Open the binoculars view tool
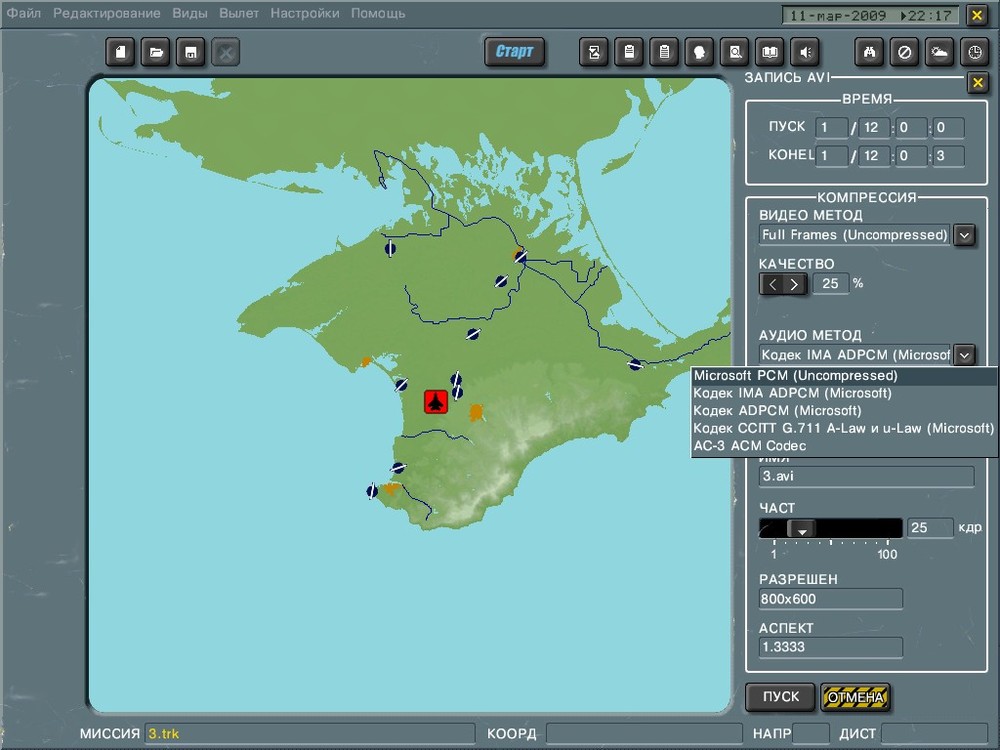The height and width of the screenshot is (750, 1000). coord(870,52)
